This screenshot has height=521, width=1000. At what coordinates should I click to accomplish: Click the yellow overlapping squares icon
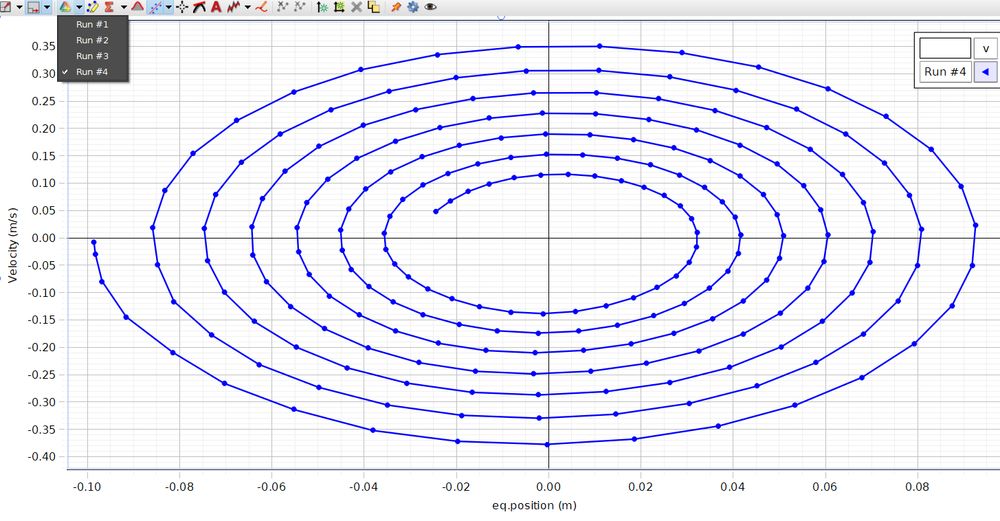[374, 7]
